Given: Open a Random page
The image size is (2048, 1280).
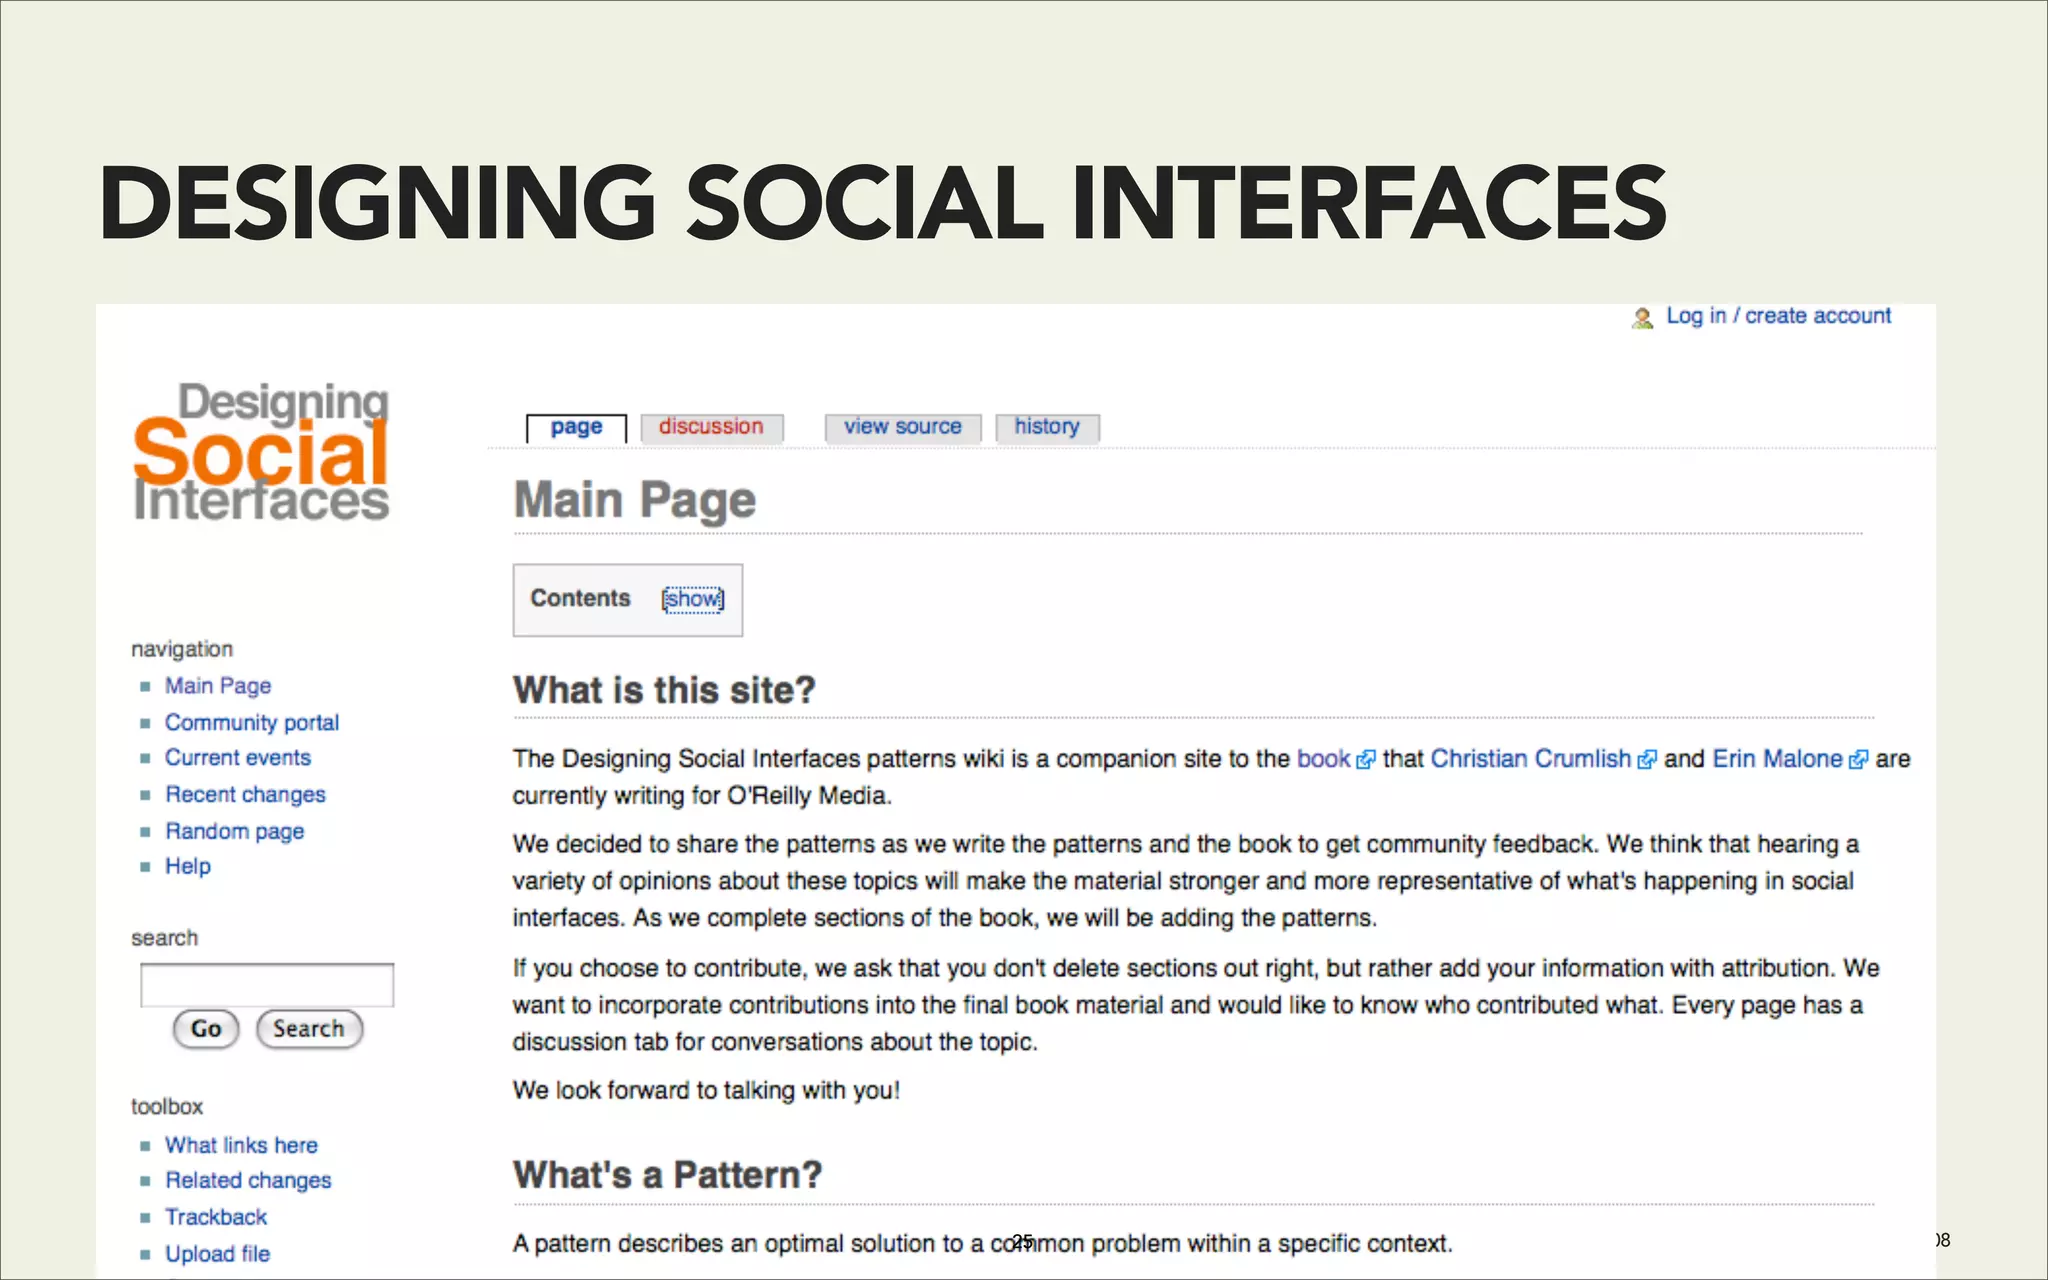Looking at the screenshot, I should 234,832.
